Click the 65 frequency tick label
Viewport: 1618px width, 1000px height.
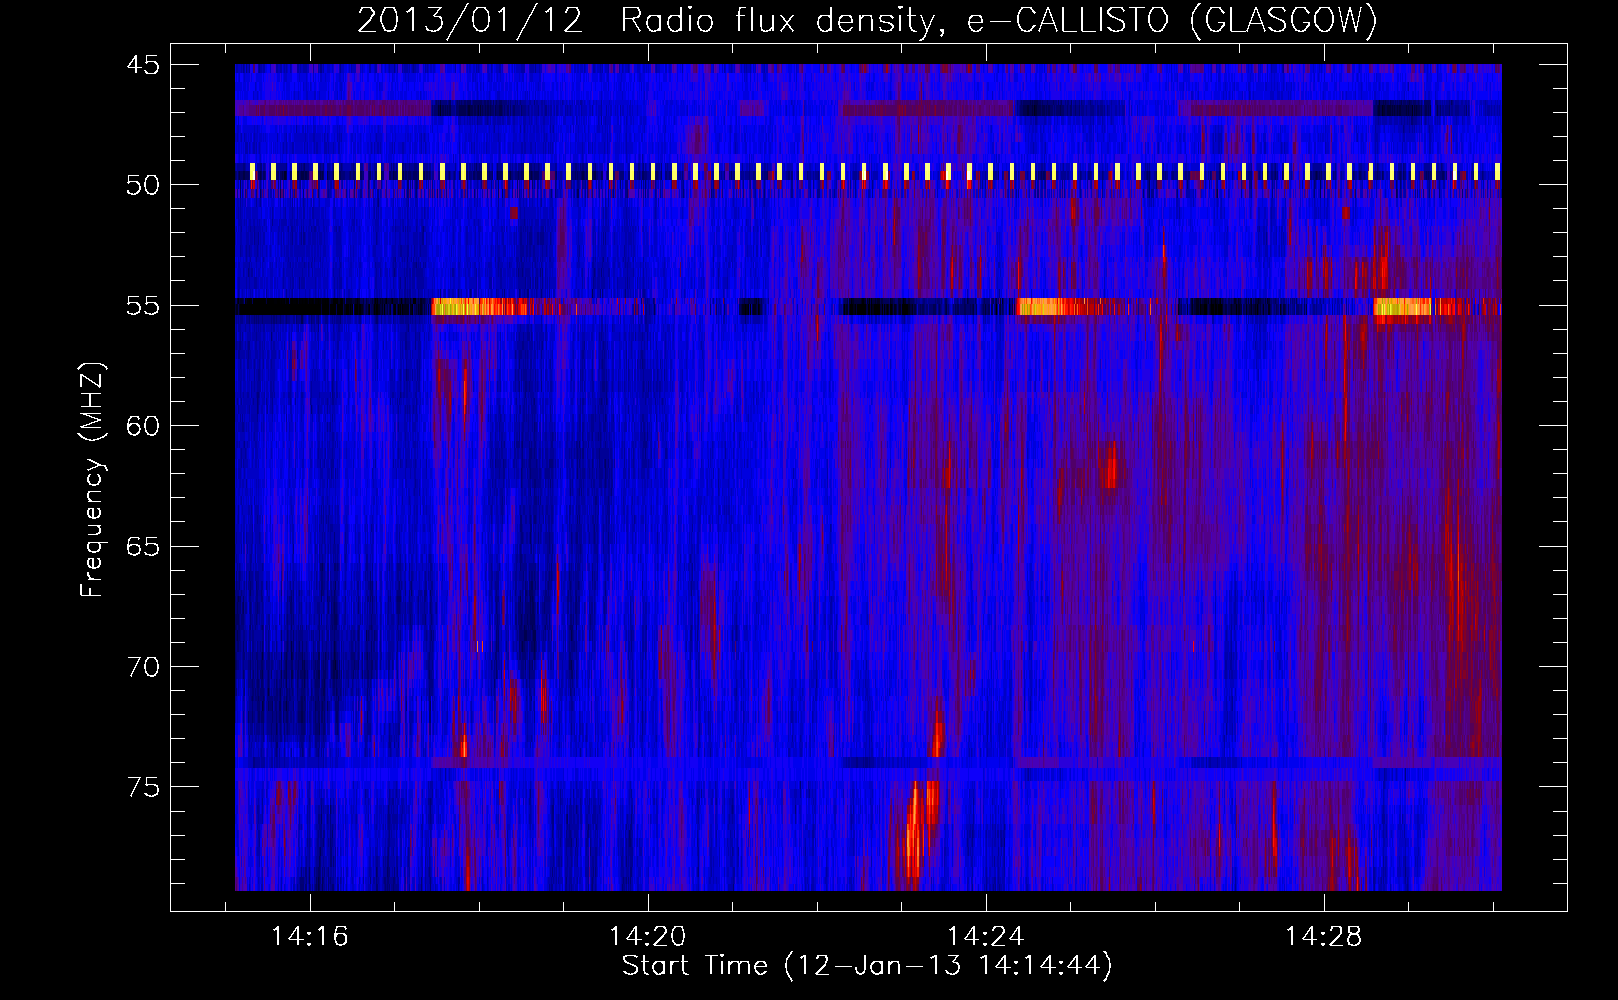pyautogui.click(x=143, y=547)
